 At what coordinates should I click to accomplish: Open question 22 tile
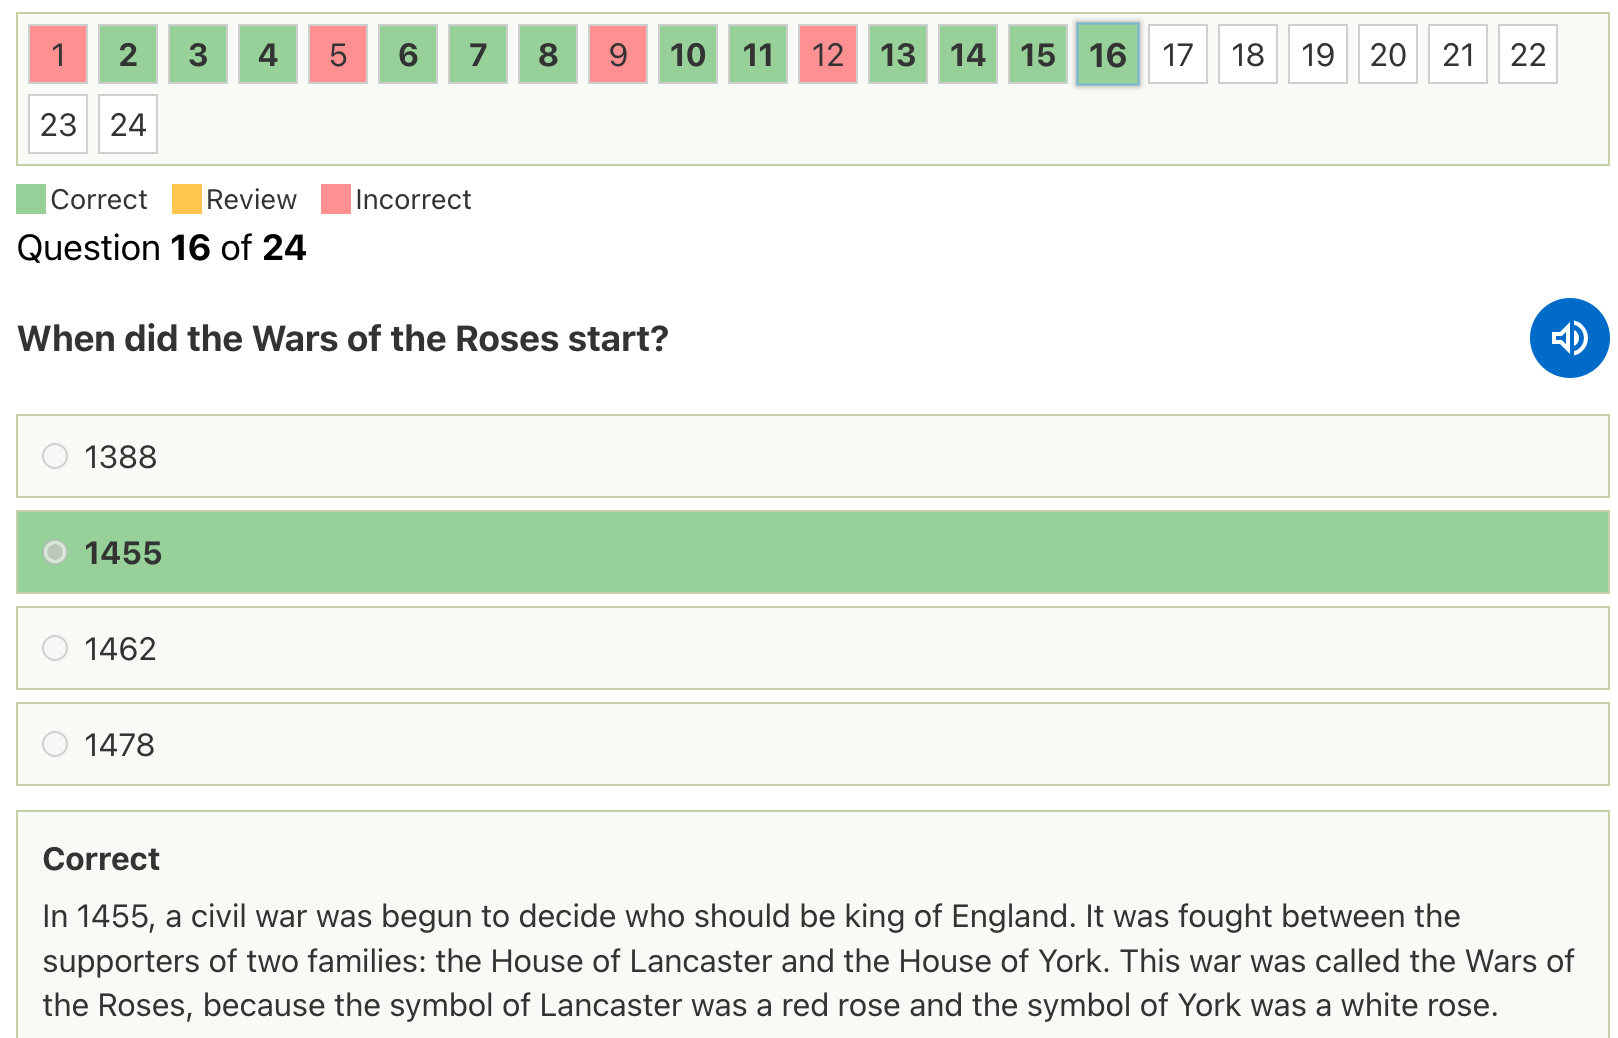1528,54
